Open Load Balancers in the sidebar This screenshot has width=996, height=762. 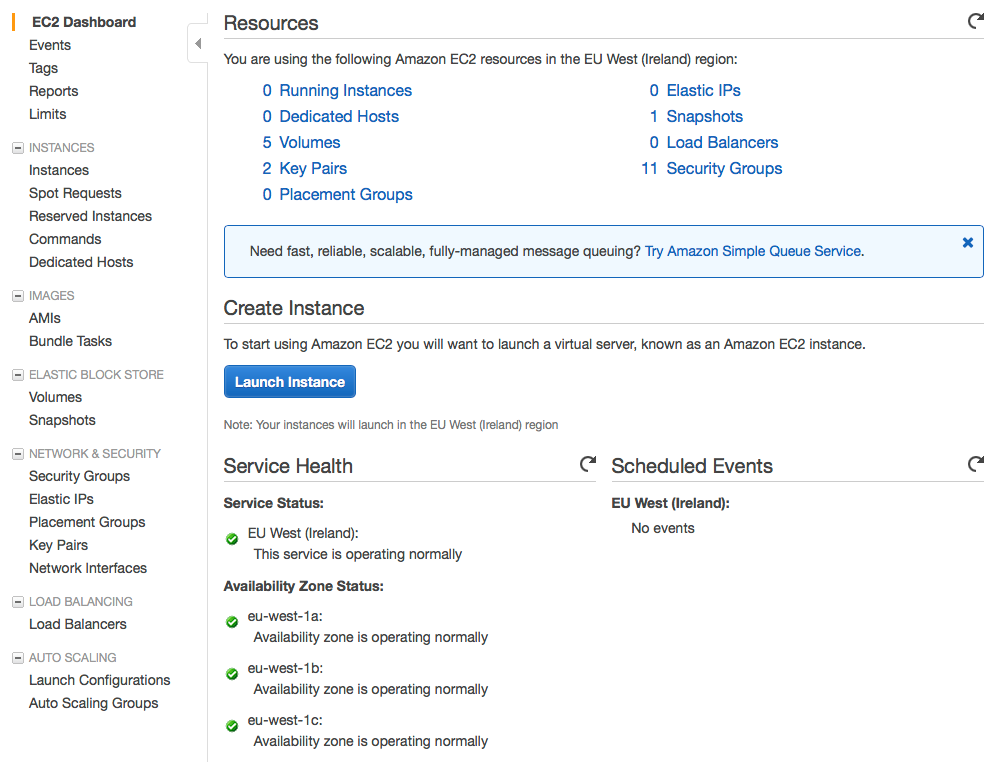(x=77, y=624)
